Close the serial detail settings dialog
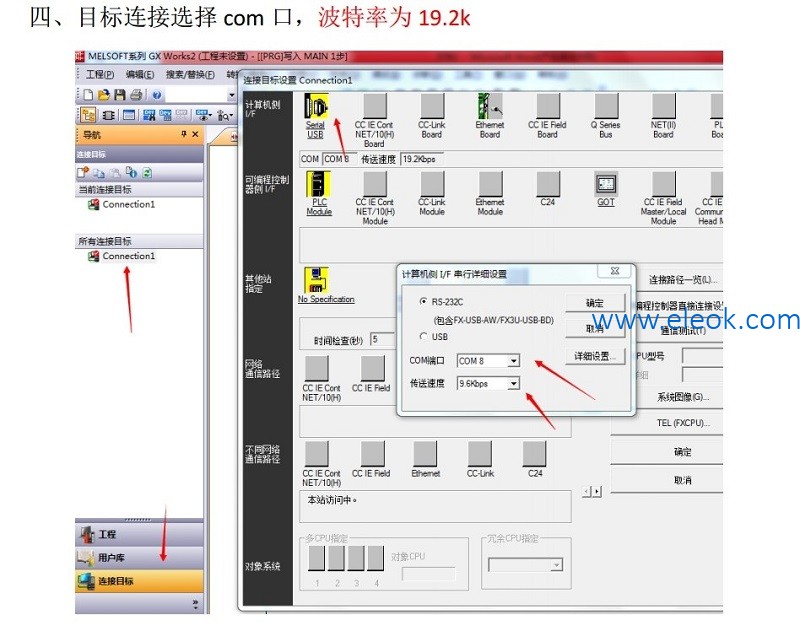Viewport: 800px width, 637px height. tap(615, 271)
